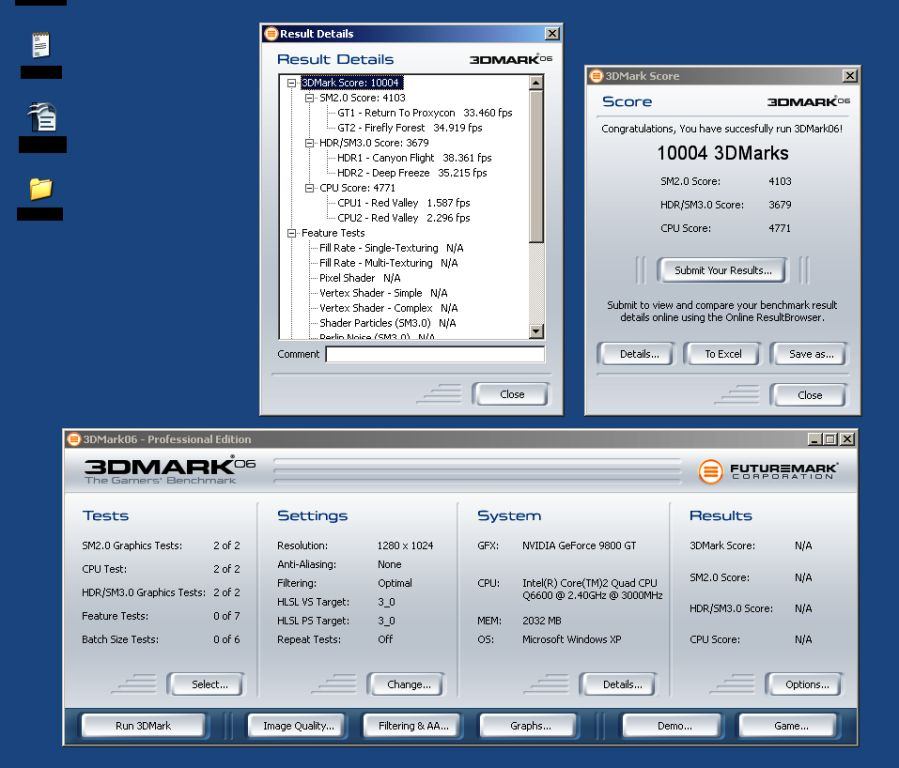Viewport: 899px width, 768px height.
Task: Collapse the HDR/SM3.0 Score tree node
Action: (x=310, y=143)
